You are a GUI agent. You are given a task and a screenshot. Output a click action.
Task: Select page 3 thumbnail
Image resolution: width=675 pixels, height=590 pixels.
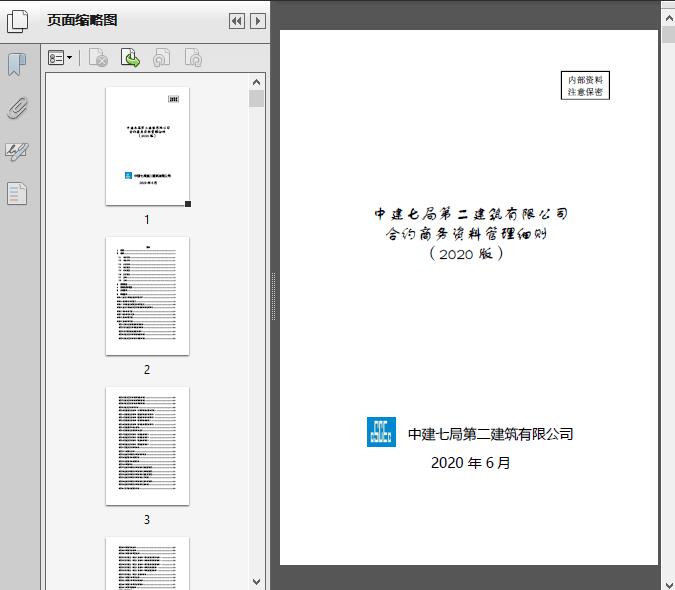[147, 446]
